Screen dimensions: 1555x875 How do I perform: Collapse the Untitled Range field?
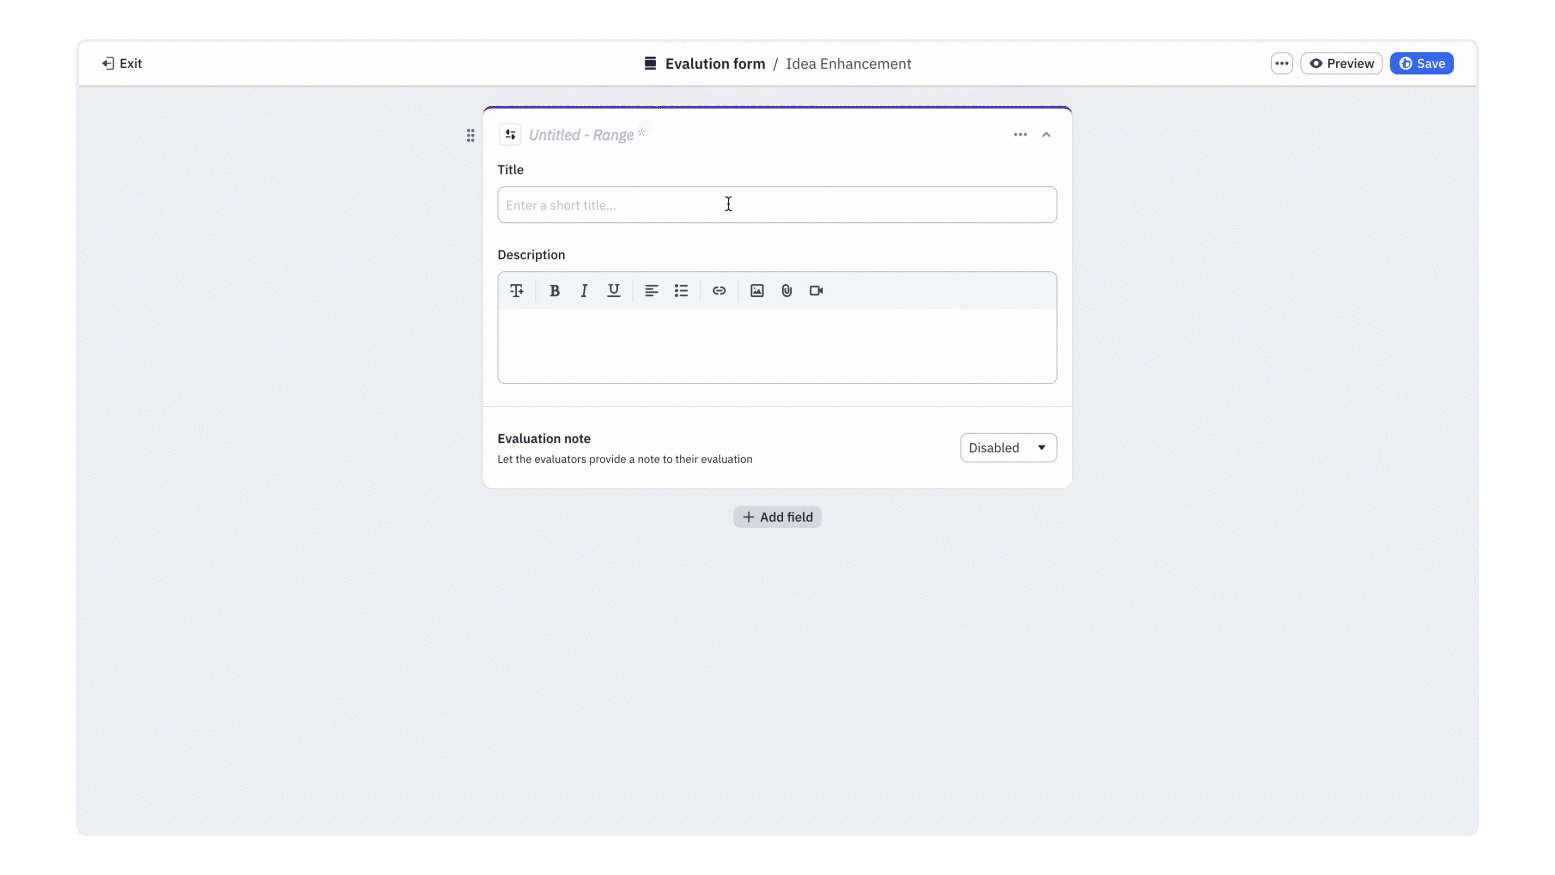[1046, 134]
